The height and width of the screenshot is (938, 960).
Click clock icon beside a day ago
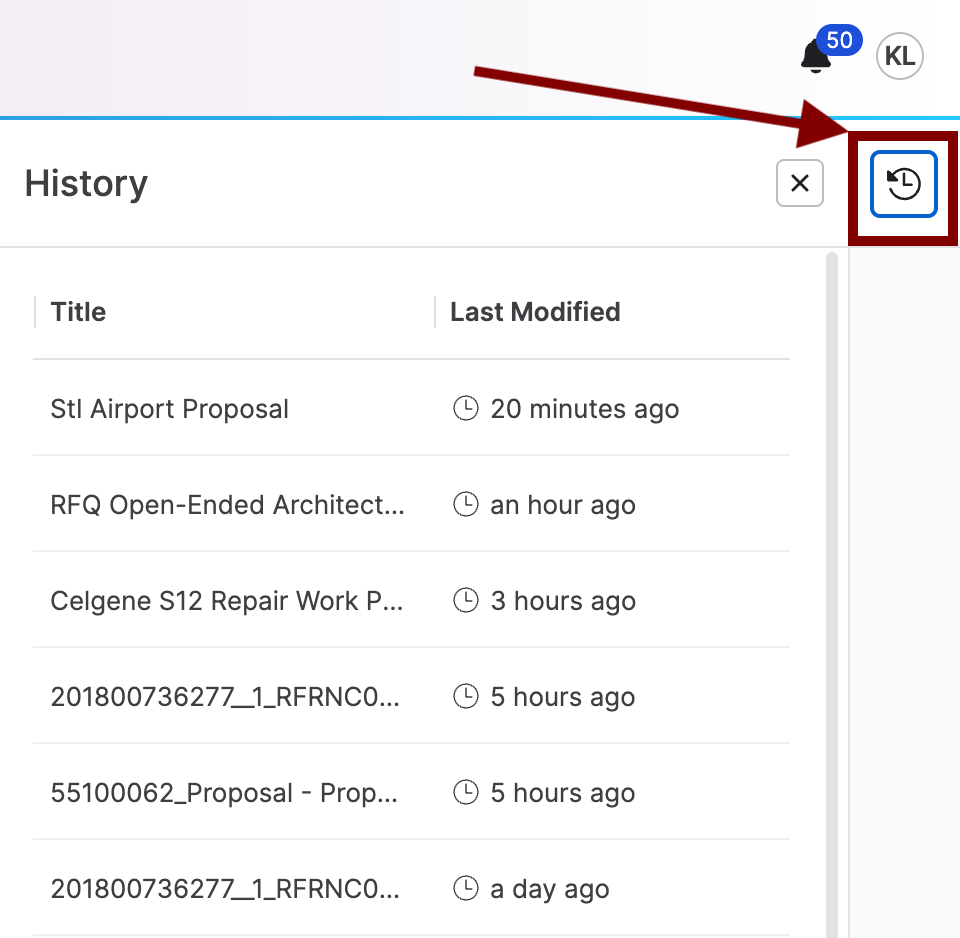point(465,888)
